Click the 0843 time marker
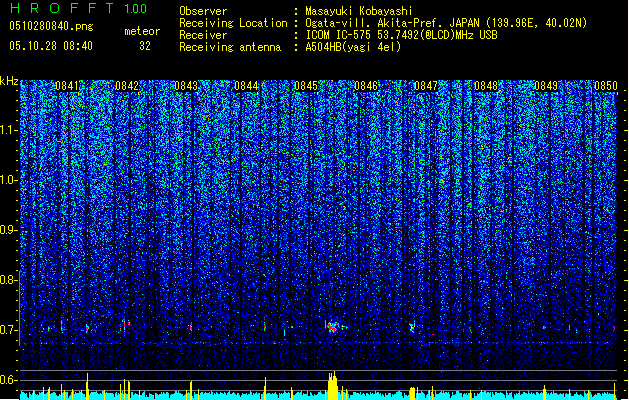 coord(186,86)
